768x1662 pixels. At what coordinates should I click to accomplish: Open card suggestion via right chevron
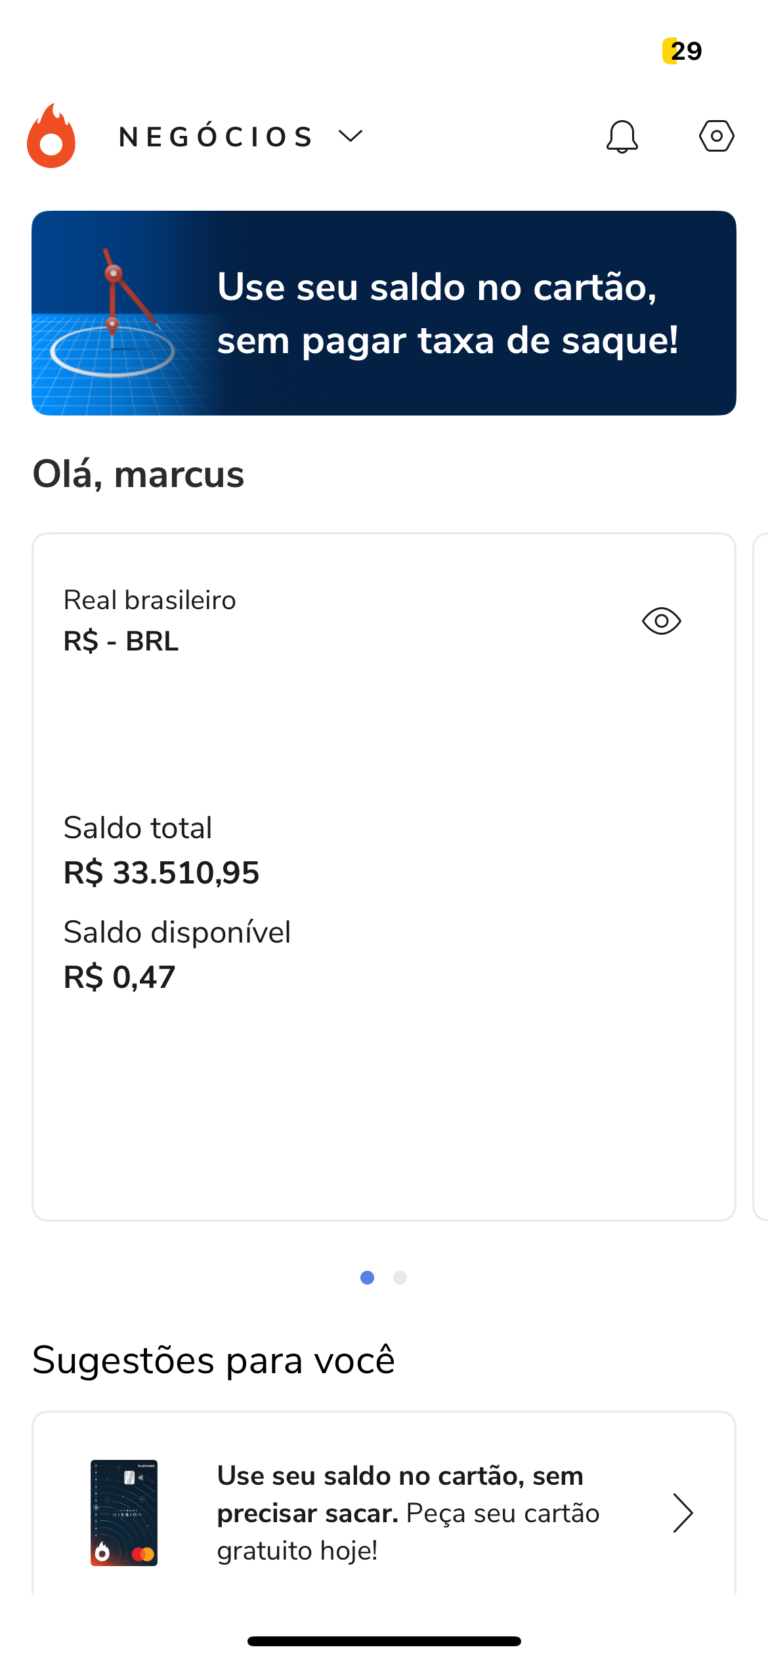click(x=682, y=1513)
